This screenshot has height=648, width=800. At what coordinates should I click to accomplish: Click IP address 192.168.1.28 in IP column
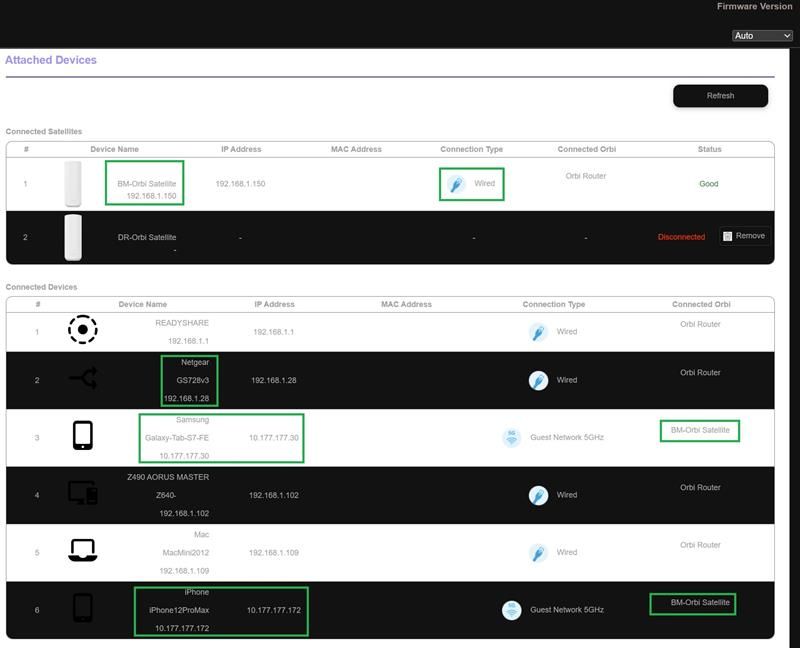point(273,381)
